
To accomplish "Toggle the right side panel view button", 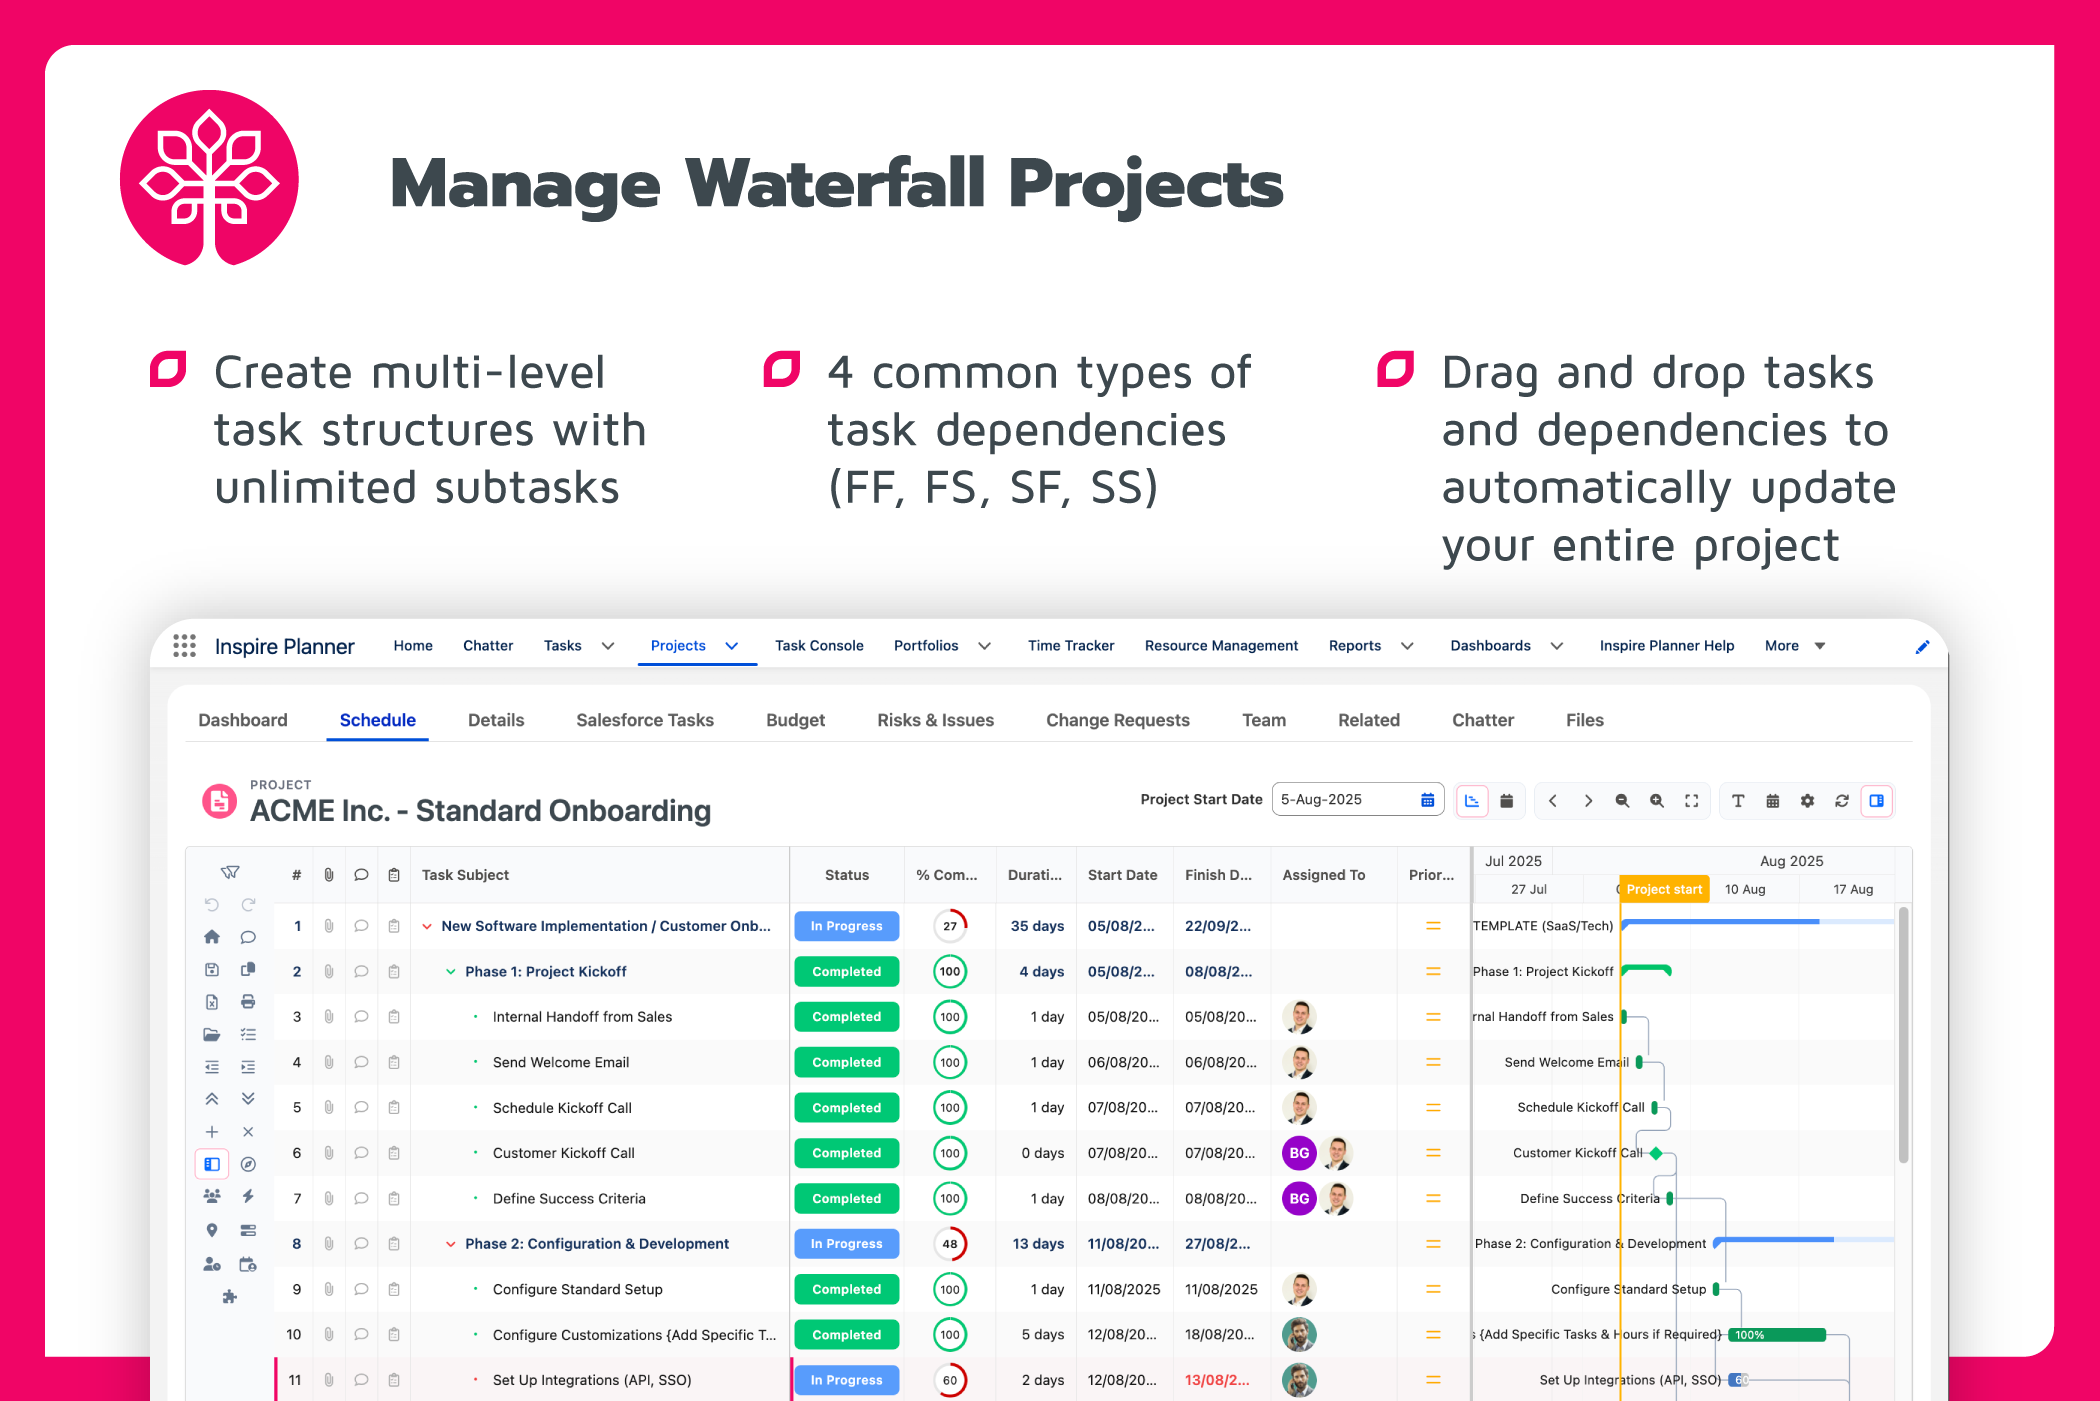I will (1877, 801).
